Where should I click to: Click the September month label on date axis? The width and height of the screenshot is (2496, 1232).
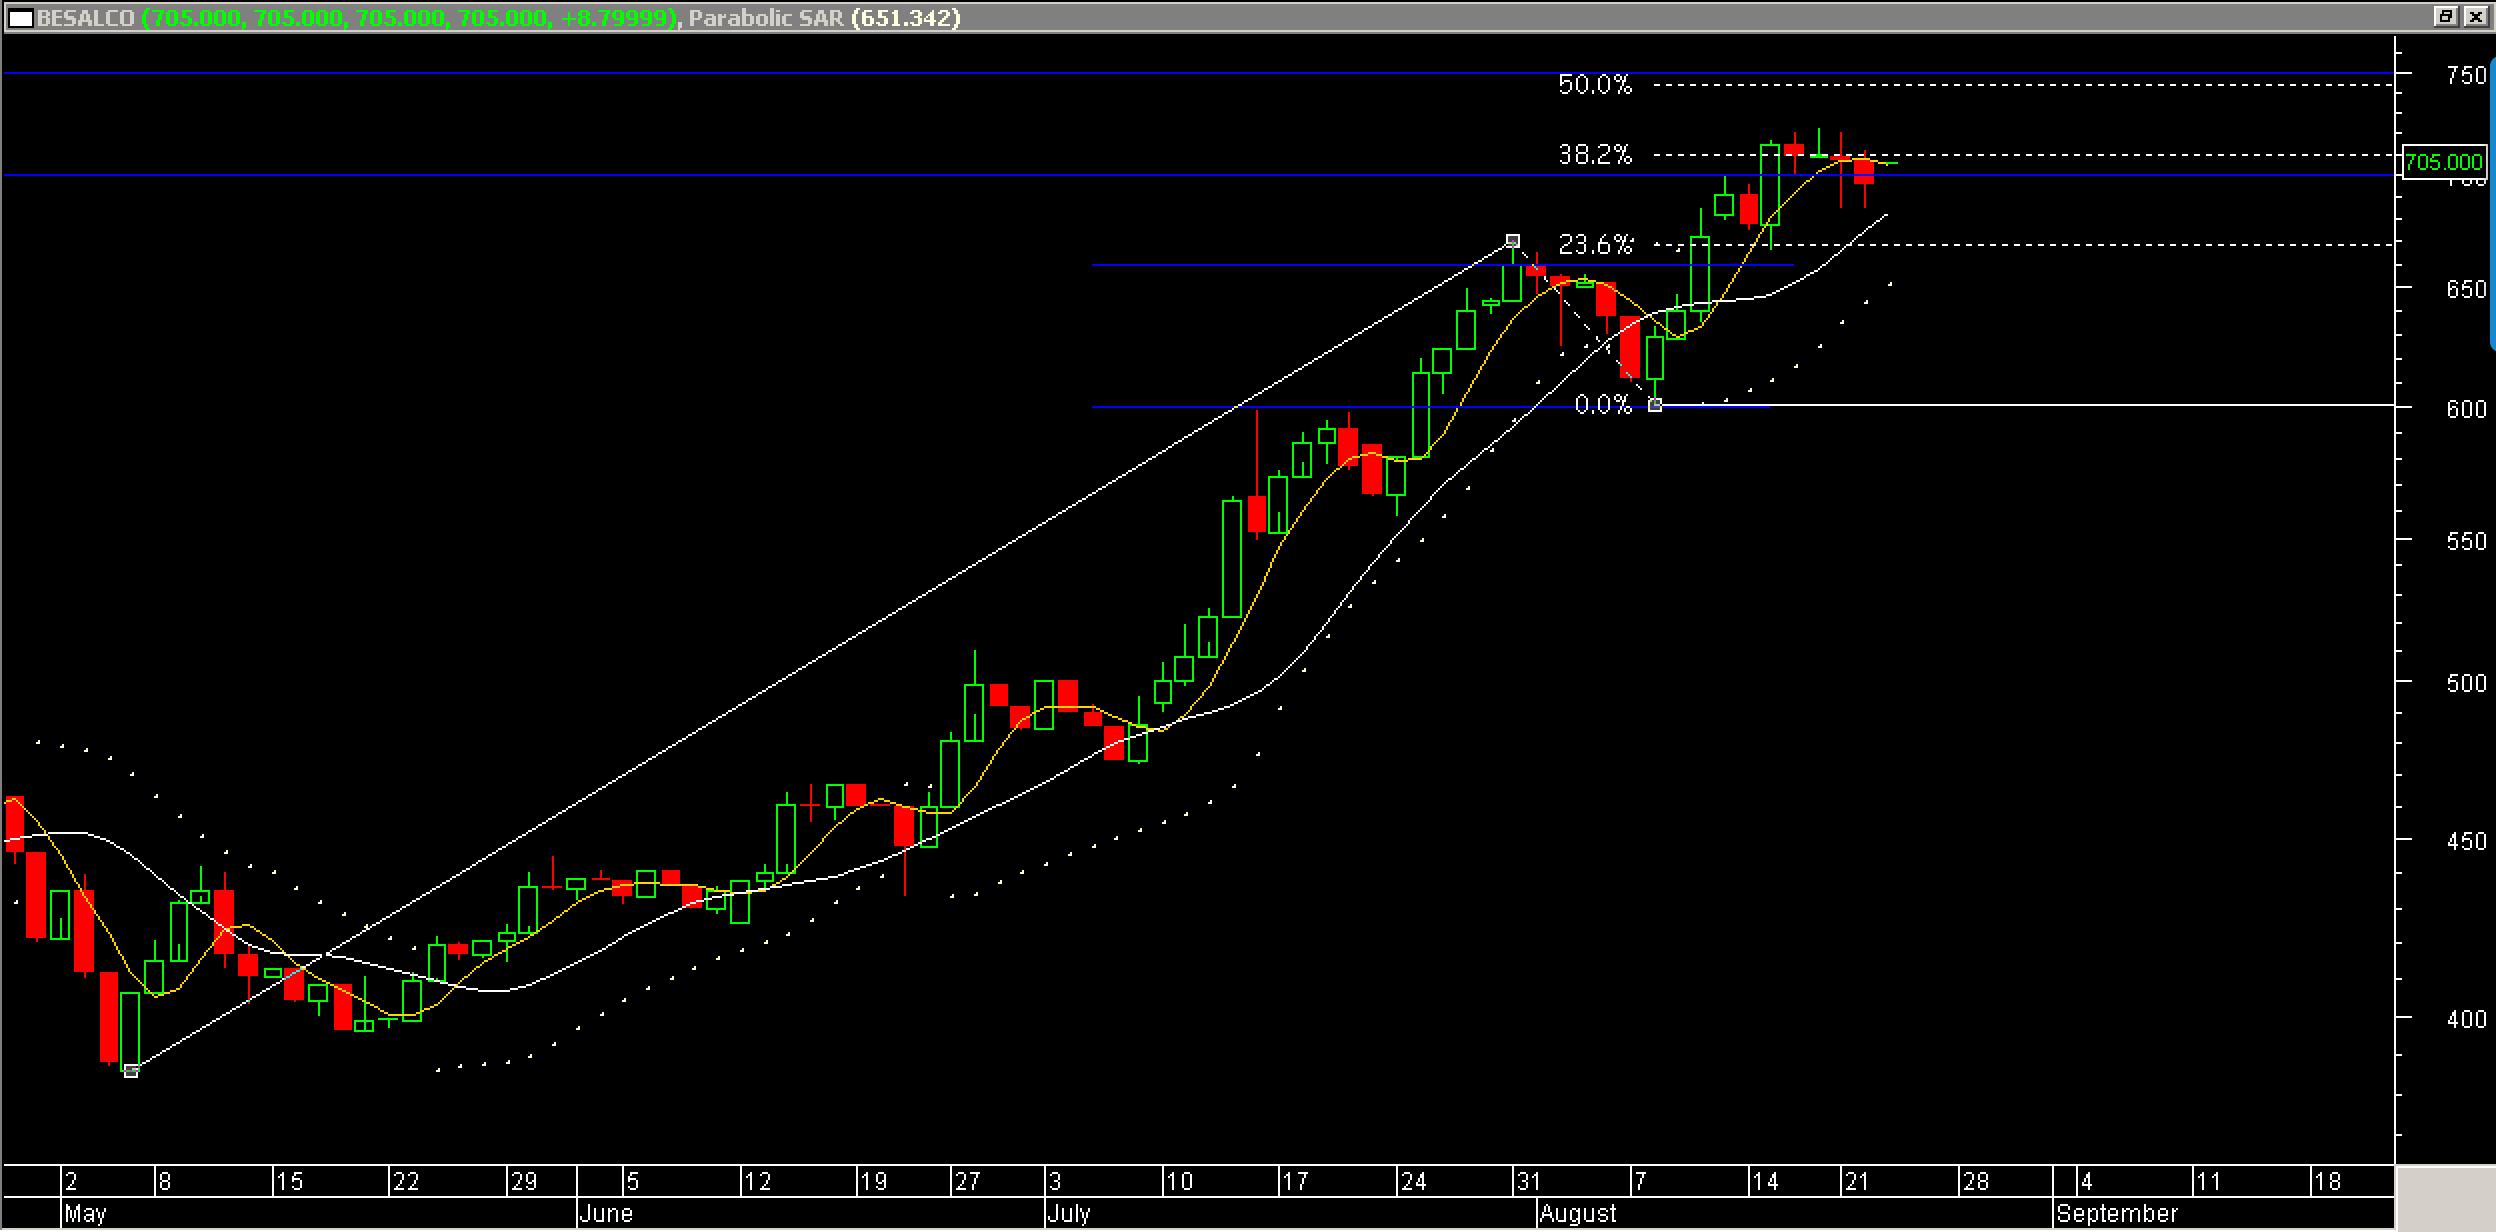click(x=2117, y=1214)
